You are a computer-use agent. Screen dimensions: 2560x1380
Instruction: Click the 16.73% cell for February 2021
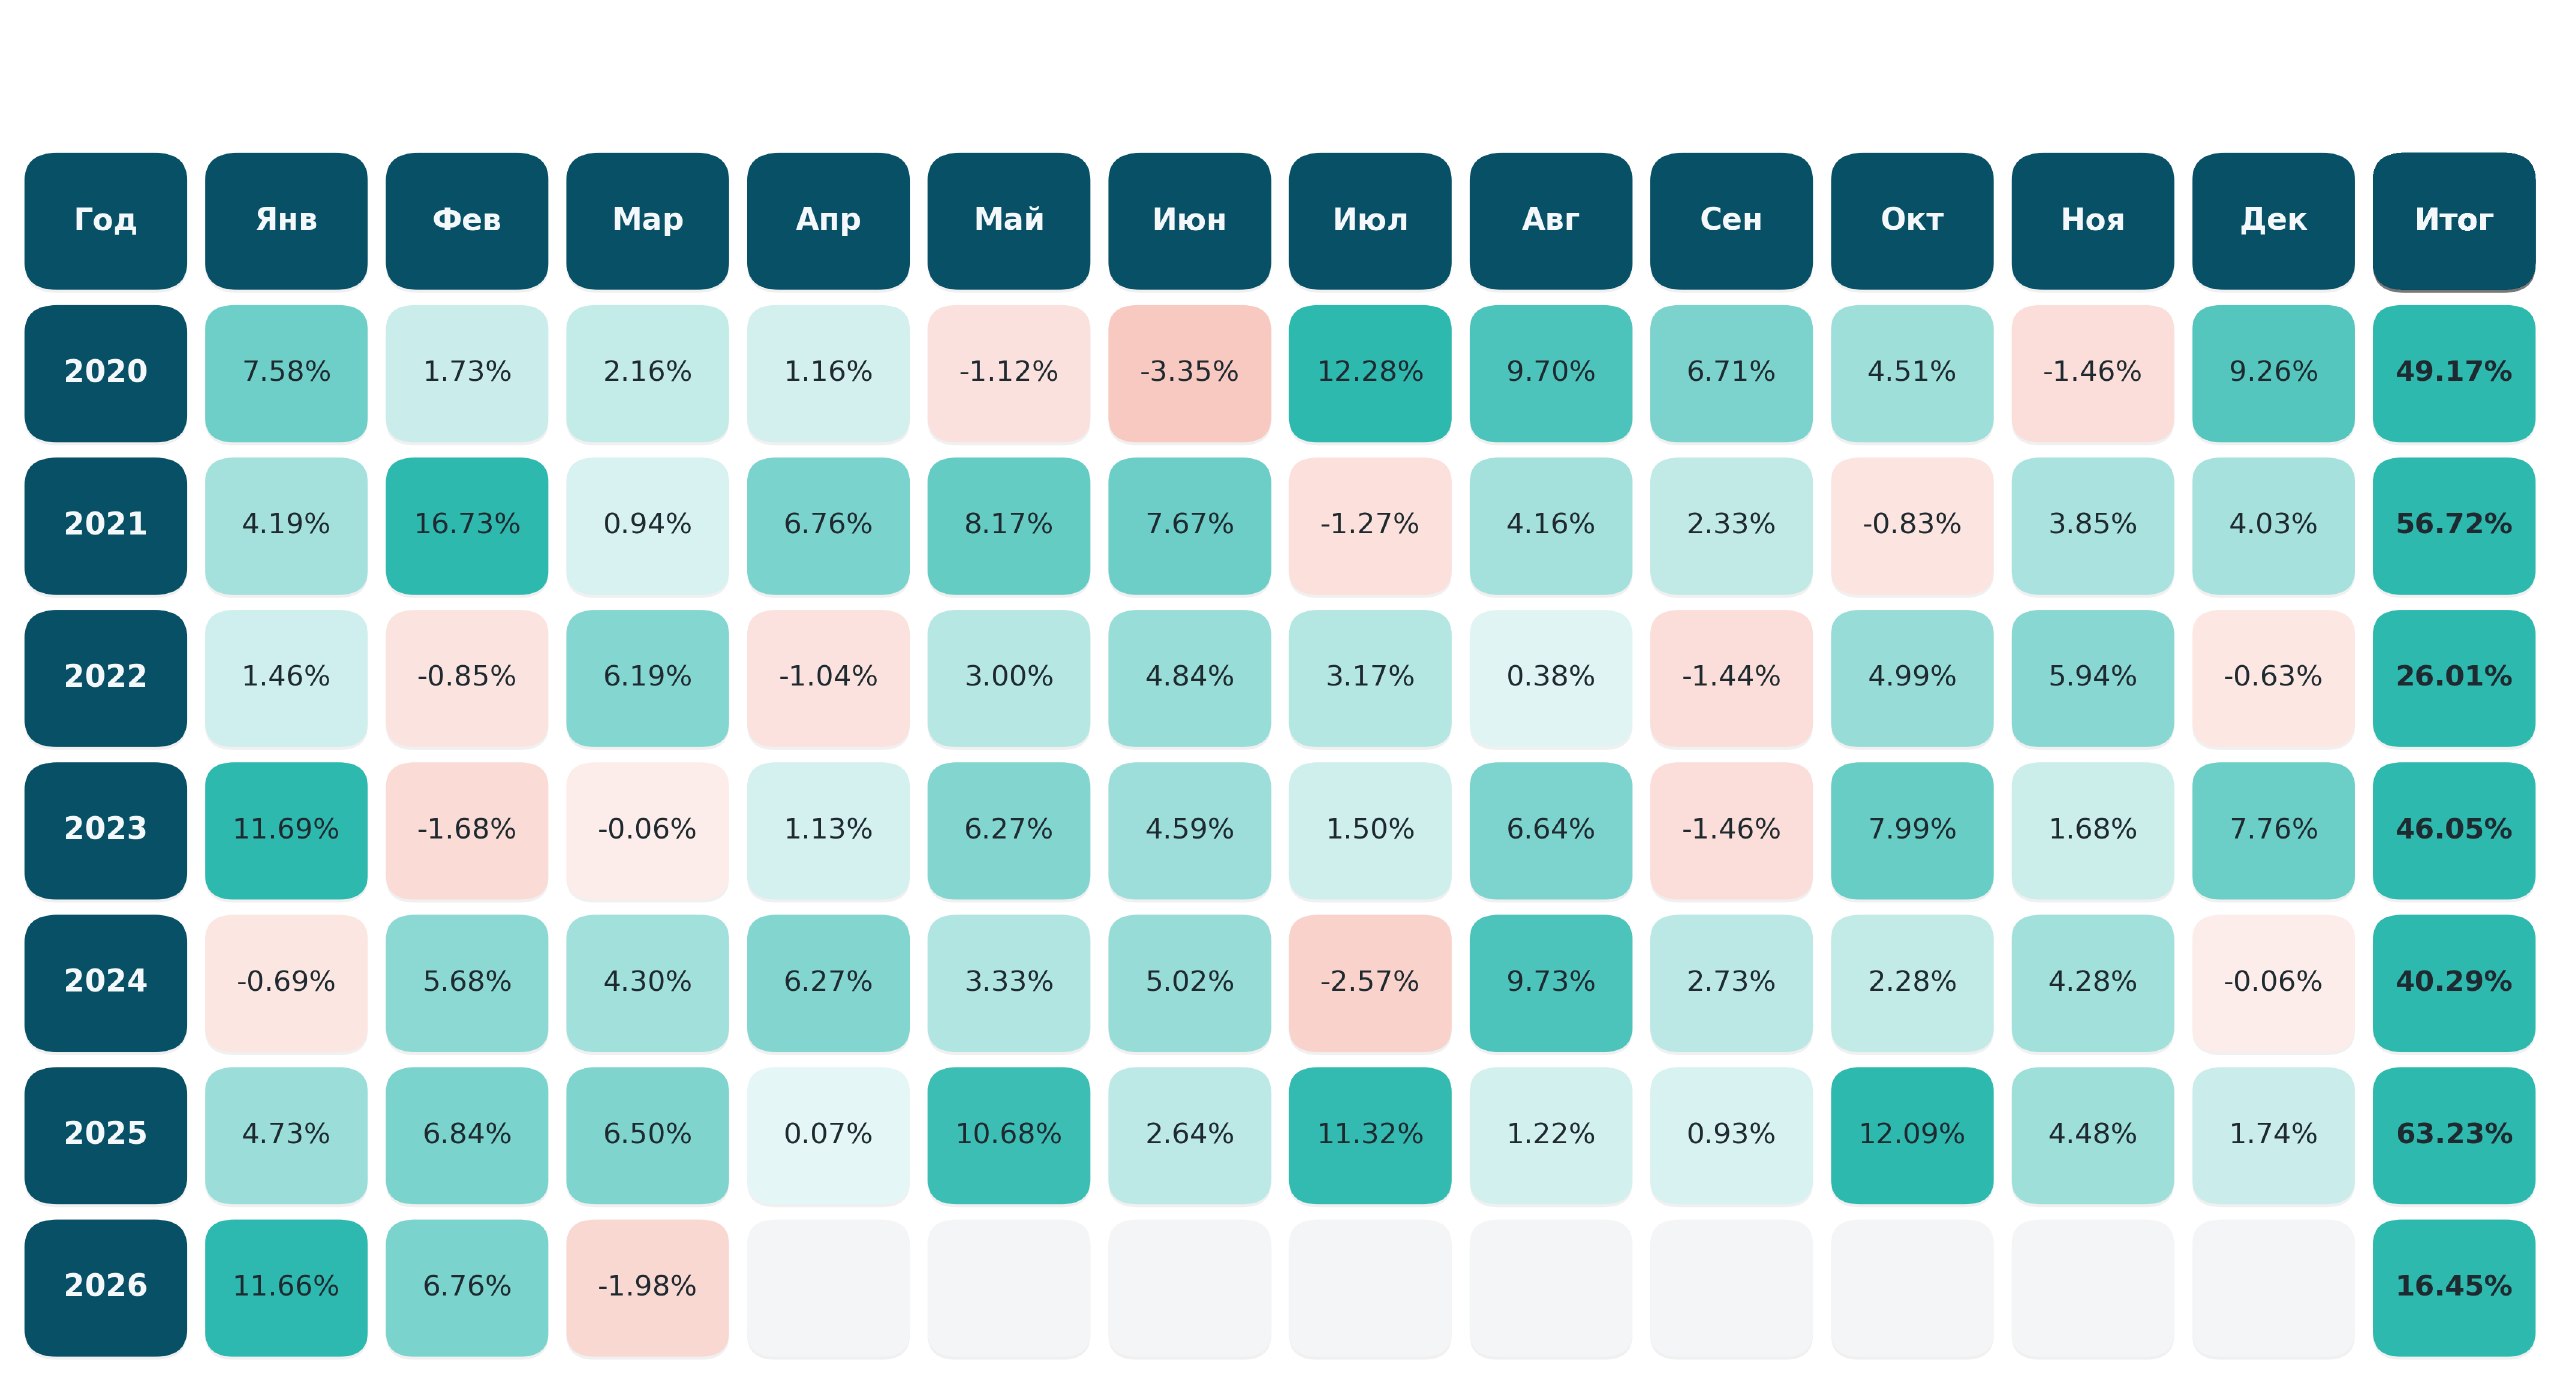coord(467,525)
